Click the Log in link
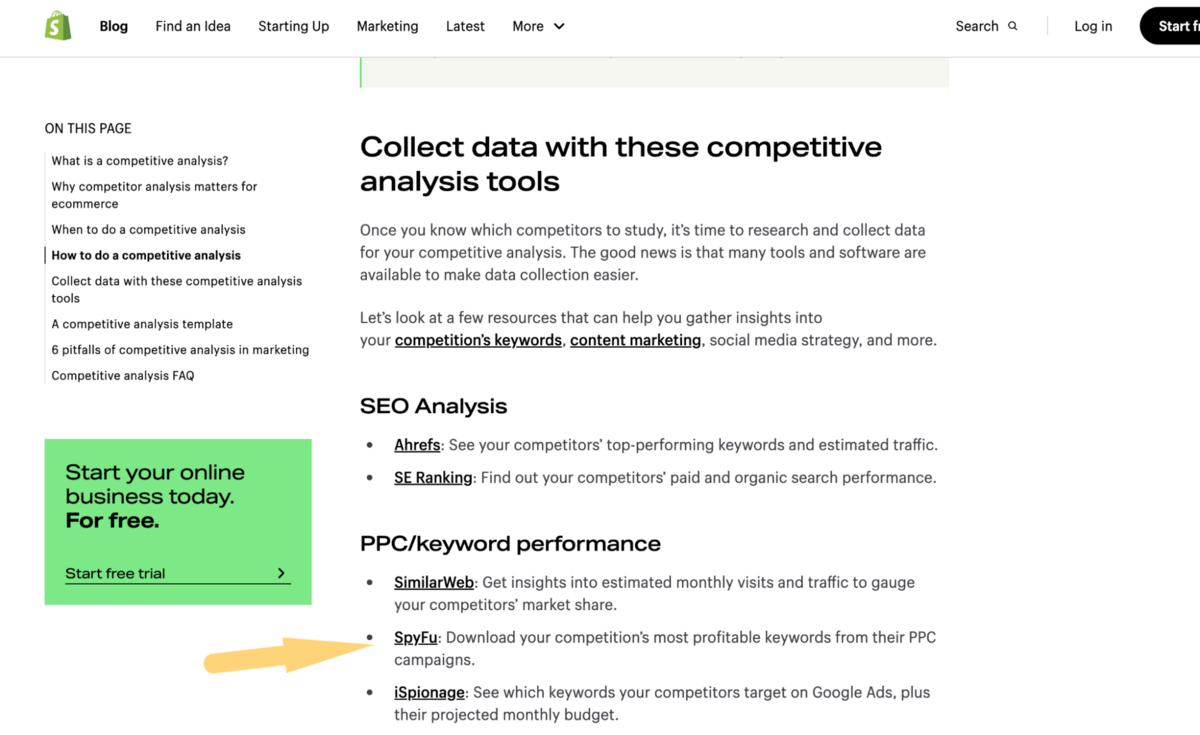Viewport: 1200px width, 735px height. click(1093, 27)
